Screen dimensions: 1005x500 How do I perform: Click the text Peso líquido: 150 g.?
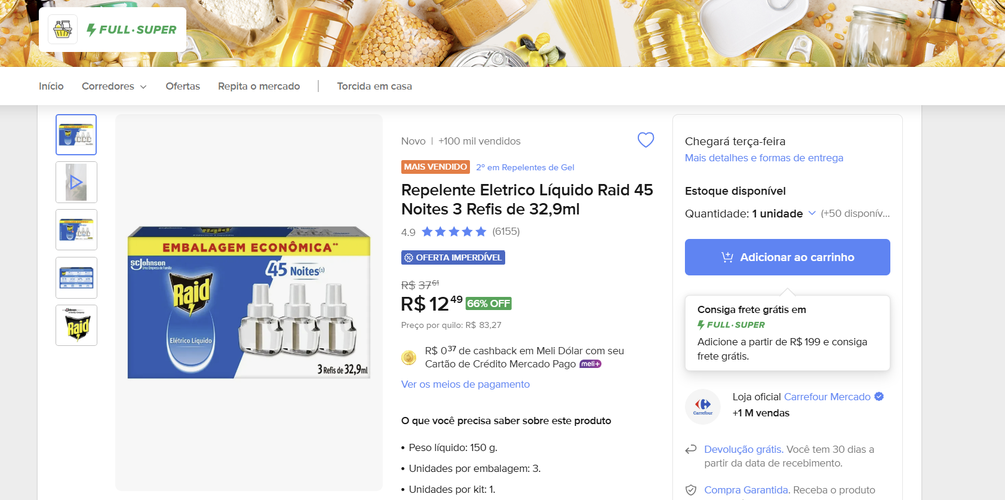click(x=453, y=447)
